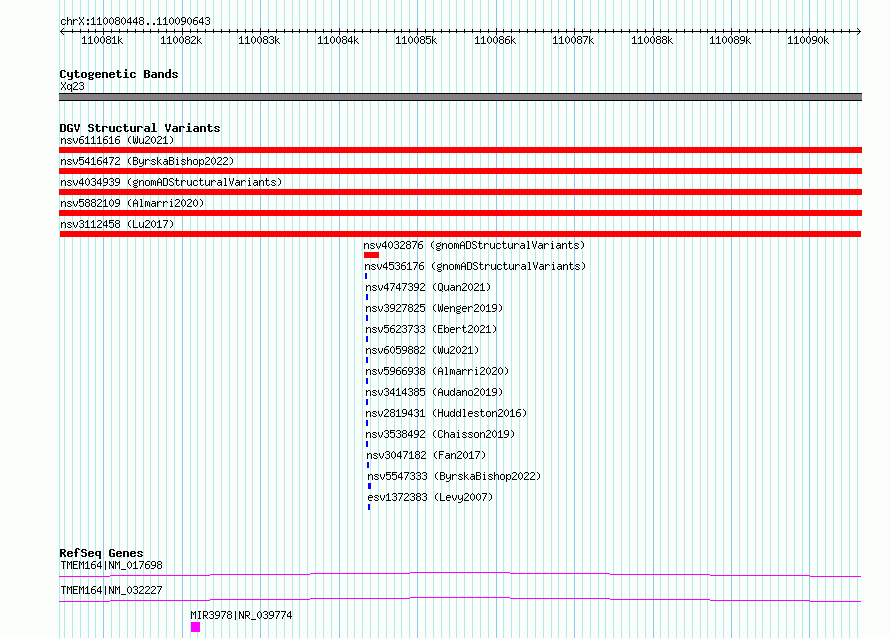Click magenta MIR3978 gene box
890x638 pixels.
pyautogui.click(x=195, y=627)
